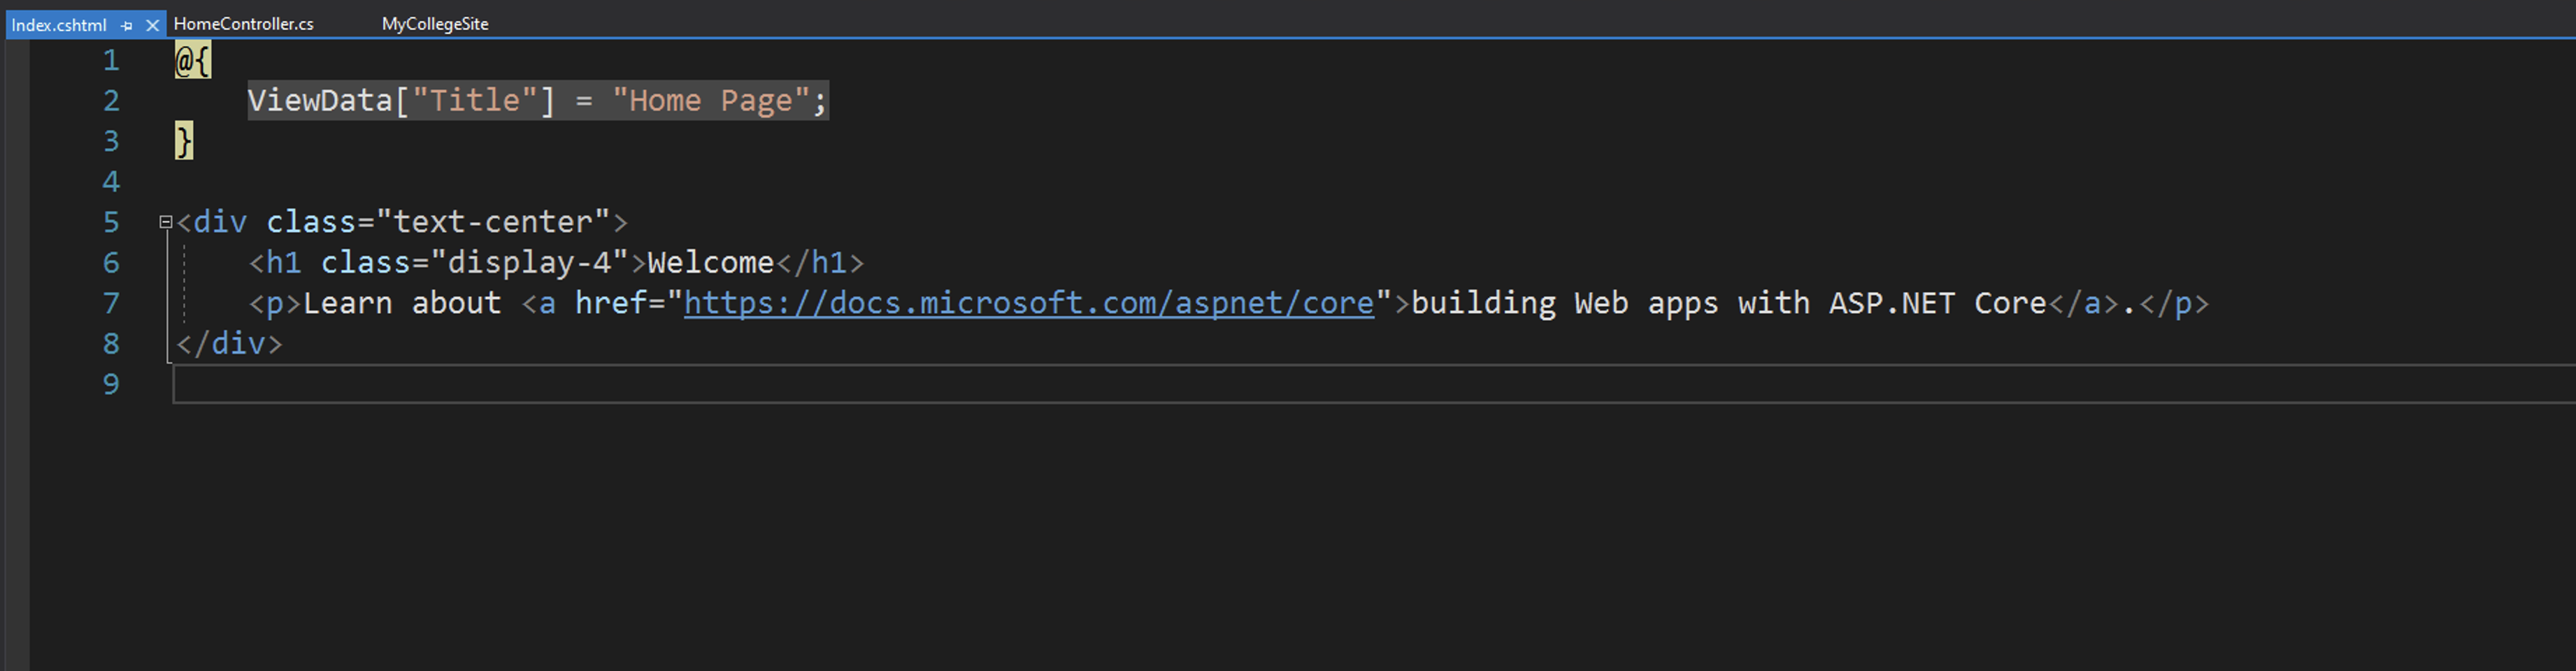This screenshot has width=2576, height=671.
Task: Open the MyCollegeSite tab
Action: click(x=434, y=24)
